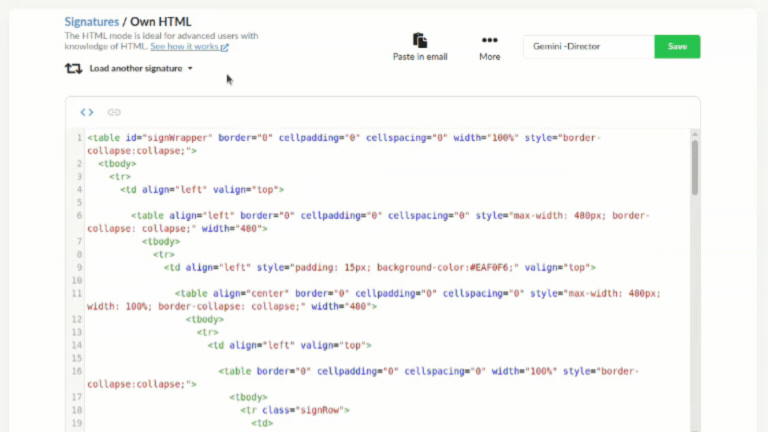Open the More options ellipsis icon
This screenshot has height=432, width=768.
tap(489, 40)
